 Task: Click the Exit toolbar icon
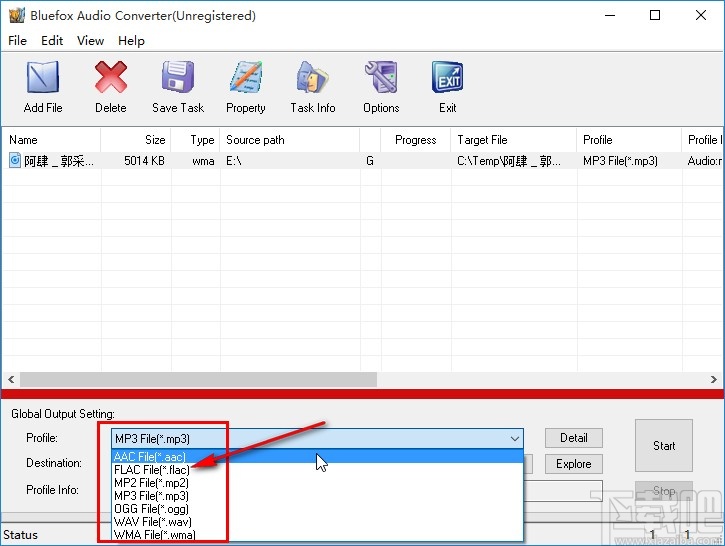coord(448,77)
